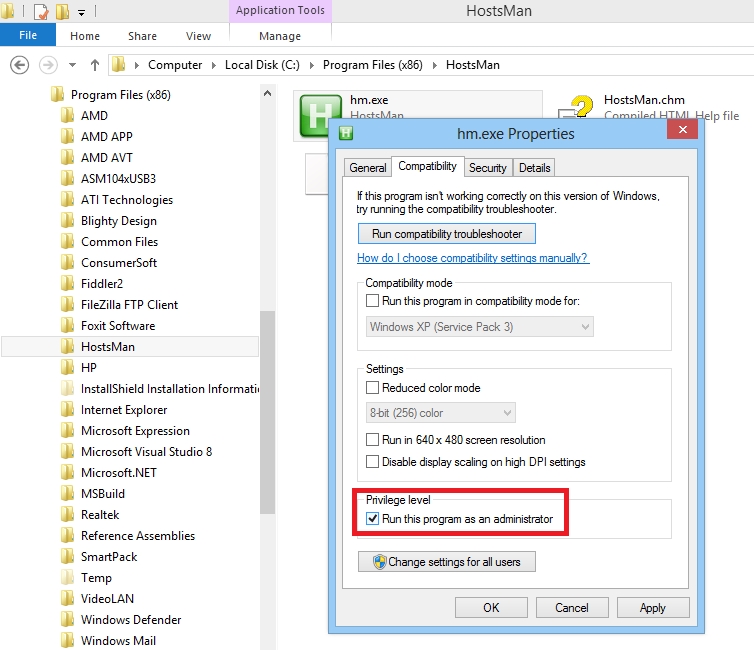This screenshot has width=754, height=650.
Task: Open the File menu in Explorer
Action: 28,35
